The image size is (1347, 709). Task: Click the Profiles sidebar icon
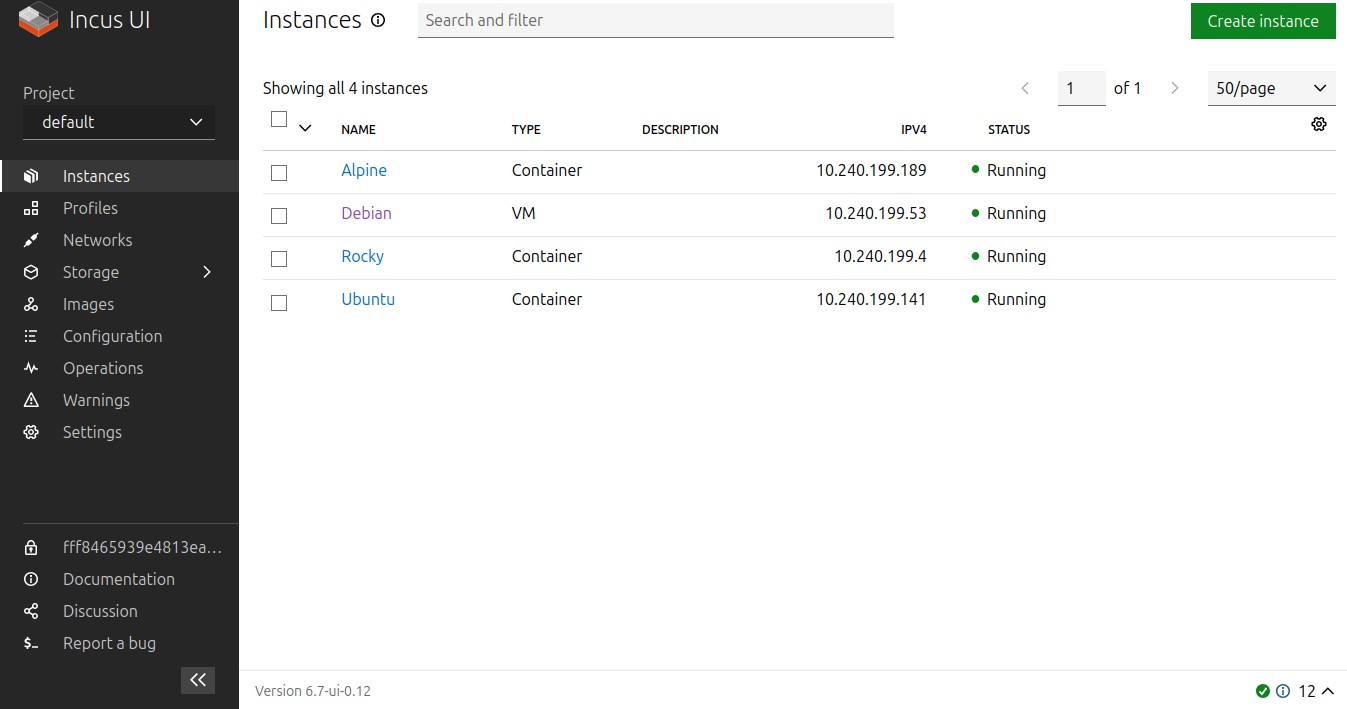[x=31, y=208]
